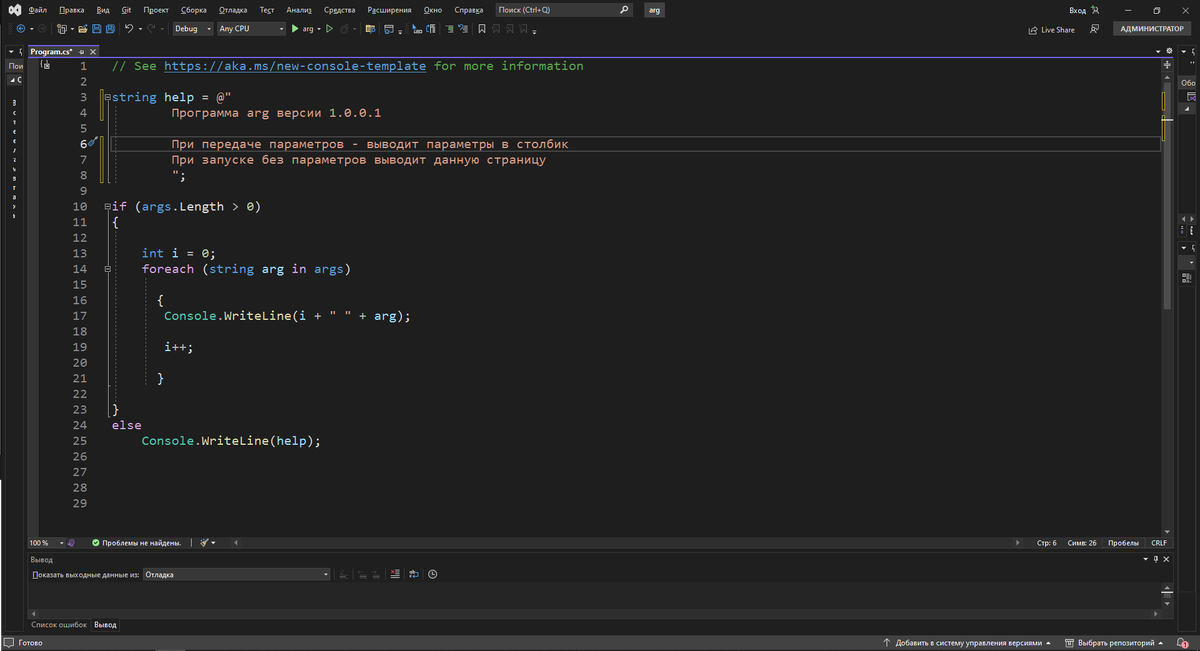This screenshot has width=1200, height=651.
Task: Open the Файл menu
Action: point(38,10)
